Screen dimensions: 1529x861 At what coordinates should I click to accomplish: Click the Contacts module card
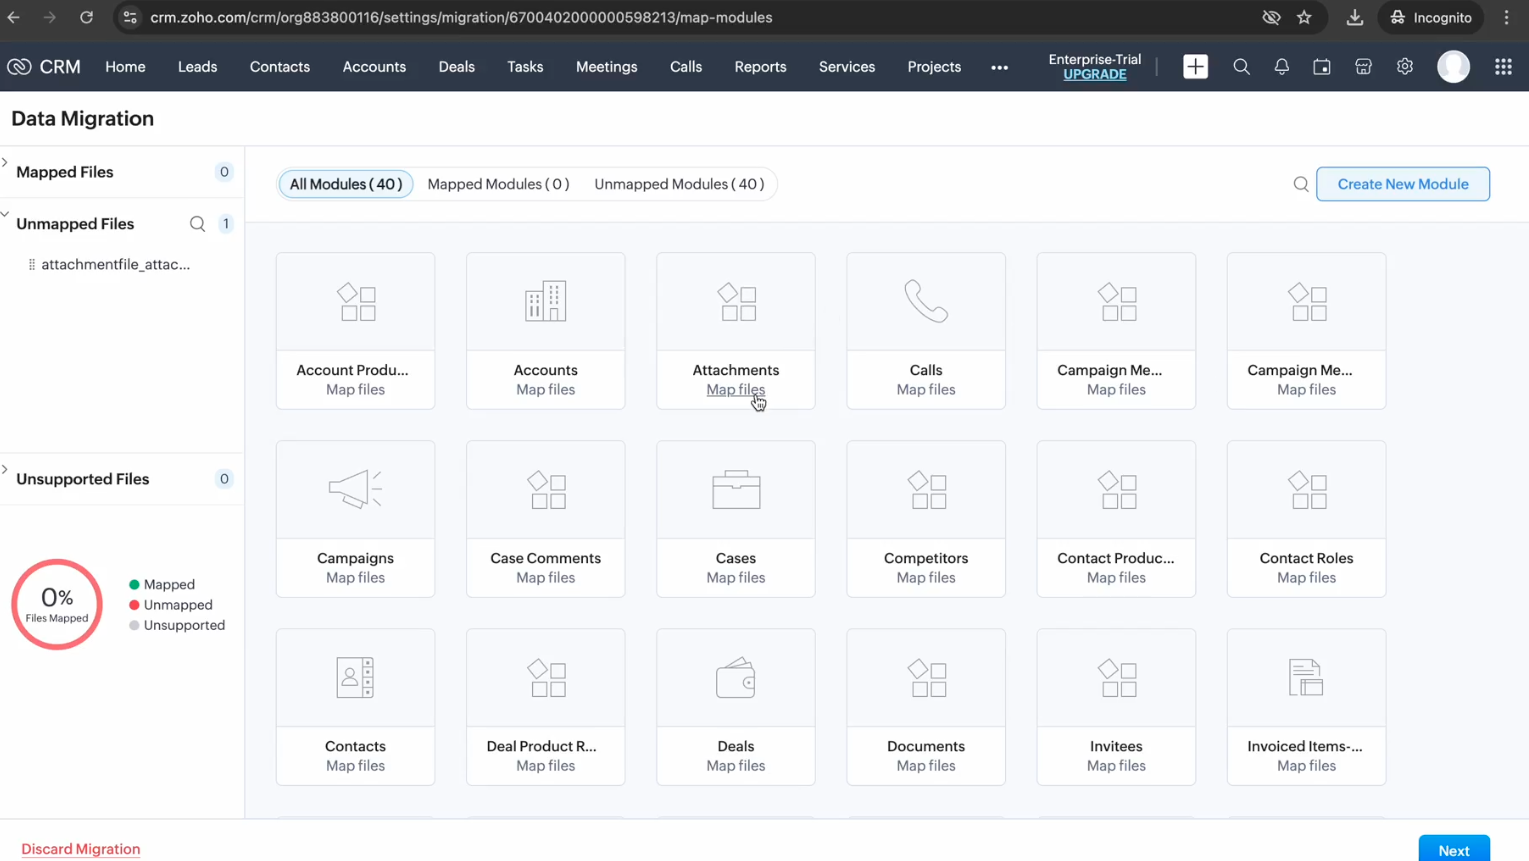click(x=355, y=706)
